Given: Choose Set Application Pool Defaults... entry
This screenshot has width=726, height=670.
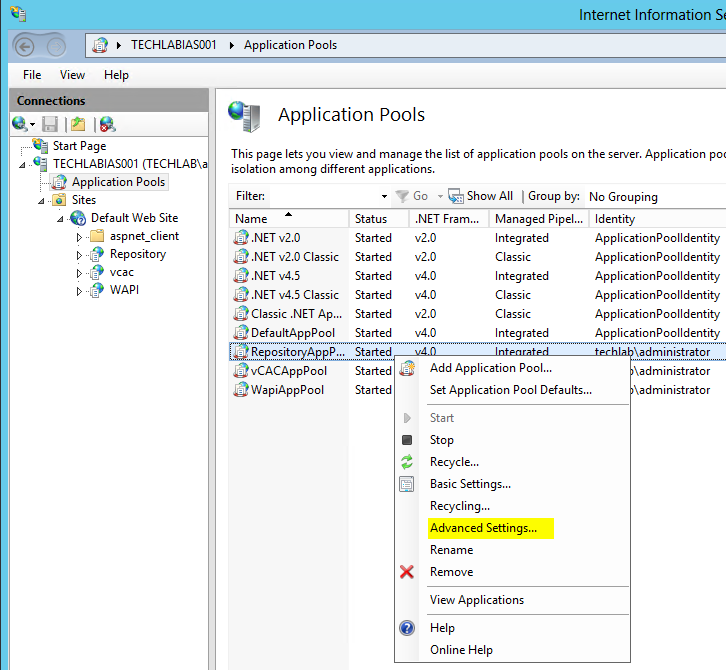Looking at the screenshot, I should point(511,390).
